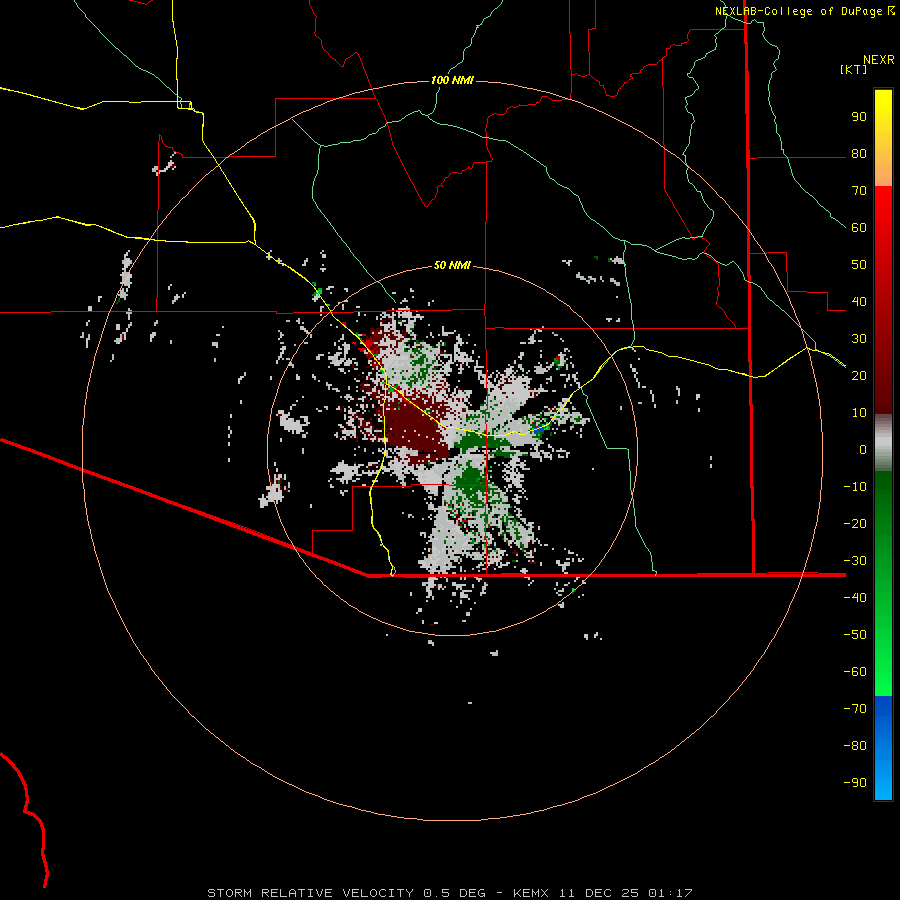This screenshot has width=900, height=900.
Task: Pick the bright green segment near -60
Action: 883,672
